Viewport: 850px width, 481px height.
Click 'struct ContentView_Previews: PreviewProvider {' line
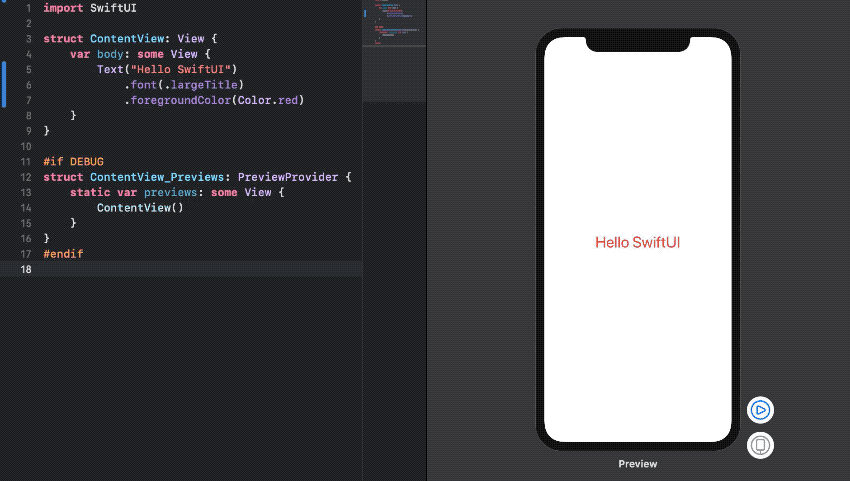tap(197, 177)
